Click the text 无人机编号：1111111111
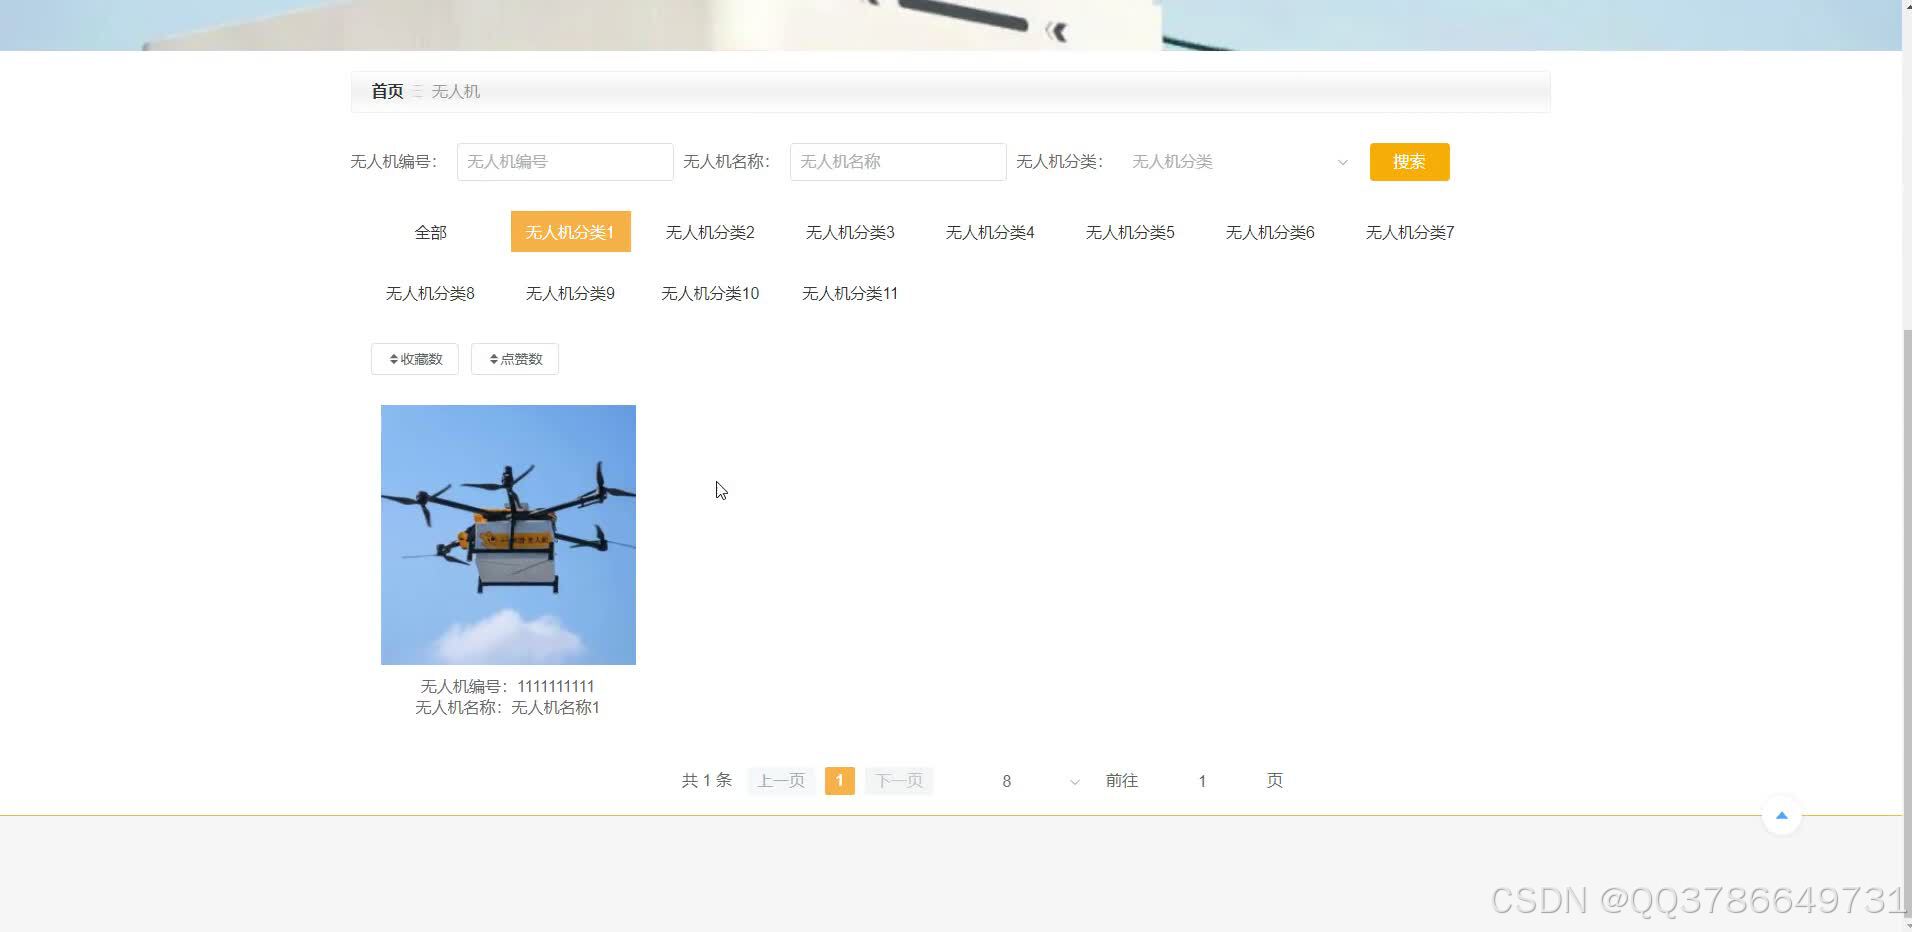This screenshot has height=932, width=1912. (x=508, y=686)
